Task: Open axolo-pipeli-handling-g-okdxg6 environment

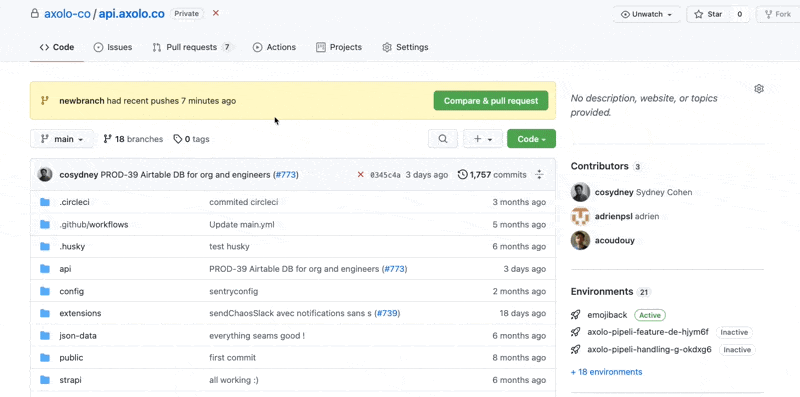Action: (x=649, y=350)
